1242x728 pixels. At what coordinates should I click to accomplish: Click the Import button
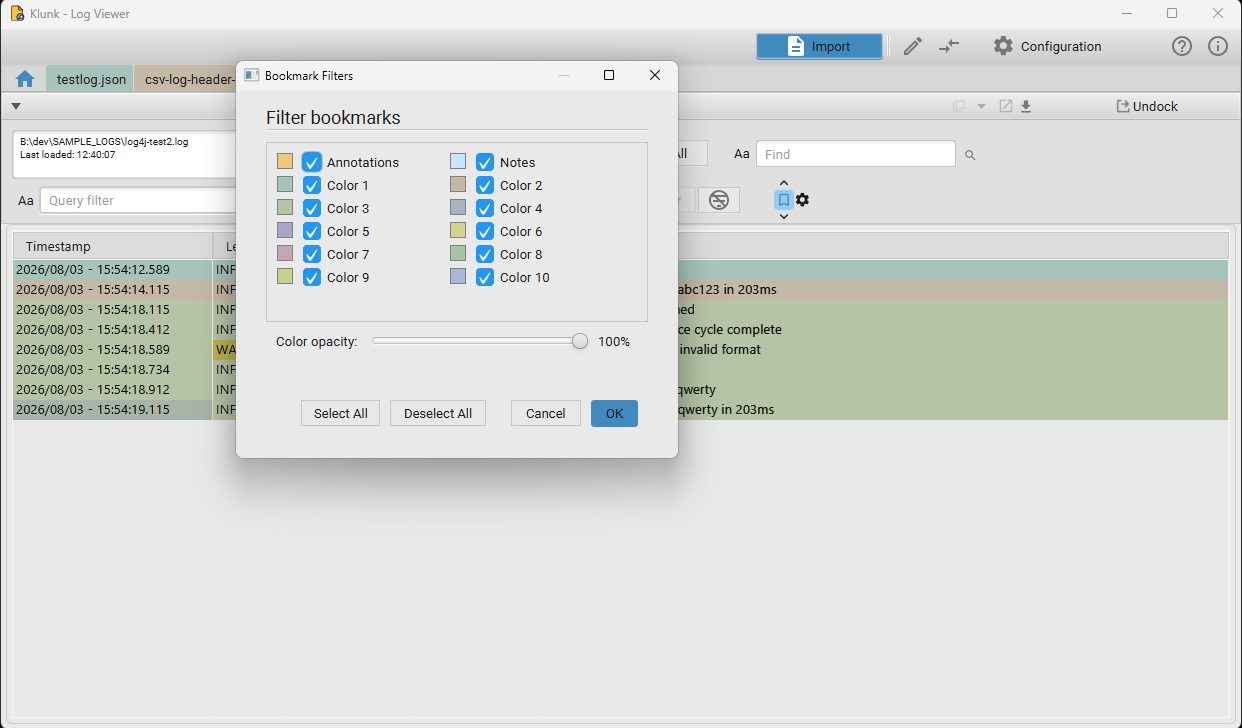[x=819, y=46]
